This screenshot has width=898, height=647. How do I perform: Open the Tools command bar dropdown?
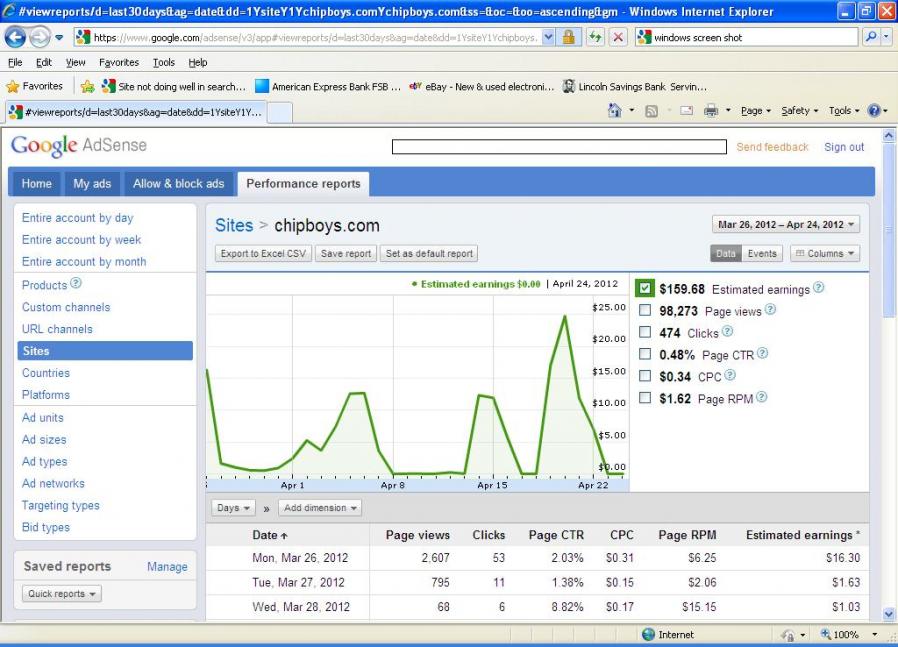click(x=844, y=111)
